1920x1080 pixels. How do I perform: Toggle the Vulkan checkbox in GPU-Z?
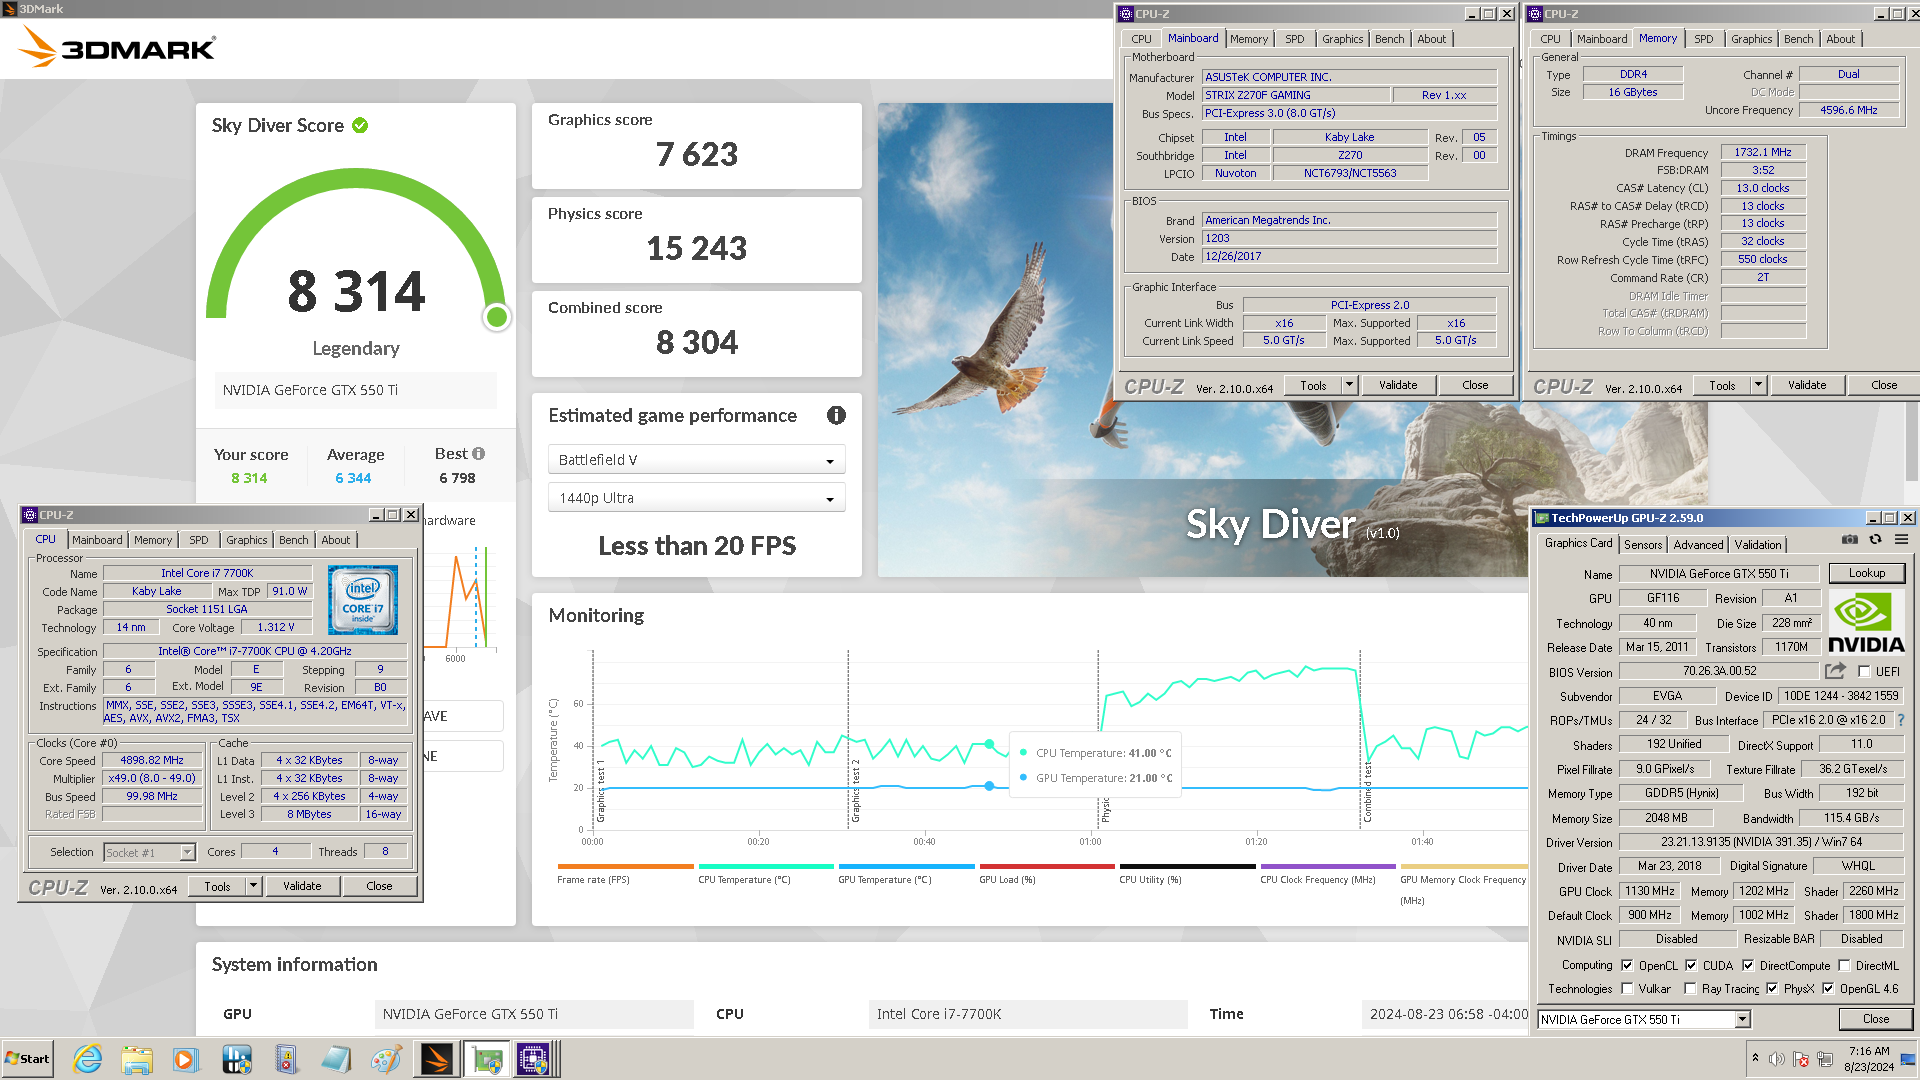click(x=1627, y=988)
